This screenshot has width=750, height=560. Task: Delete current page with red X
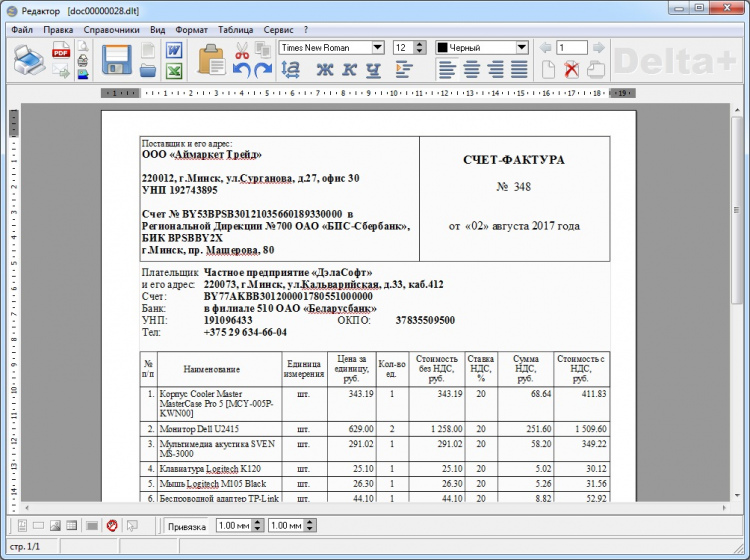click(572, 70)
